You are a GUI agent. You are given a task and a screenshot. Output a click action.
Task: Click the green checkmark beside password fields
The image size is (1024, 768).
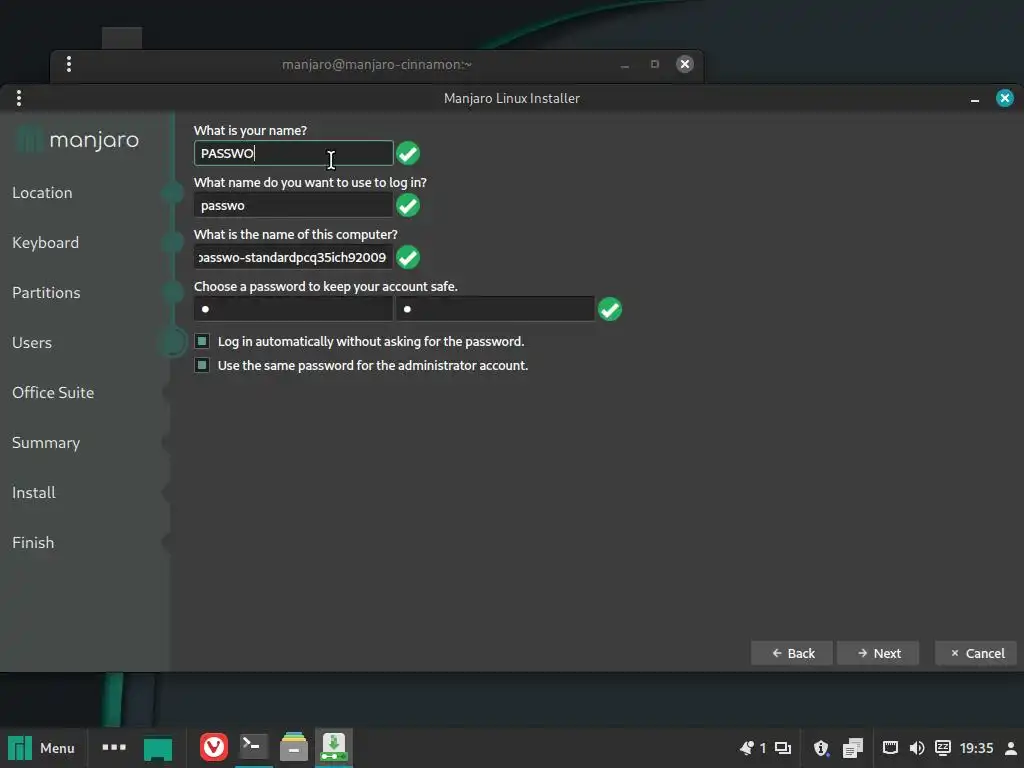(x=610, y=309)
